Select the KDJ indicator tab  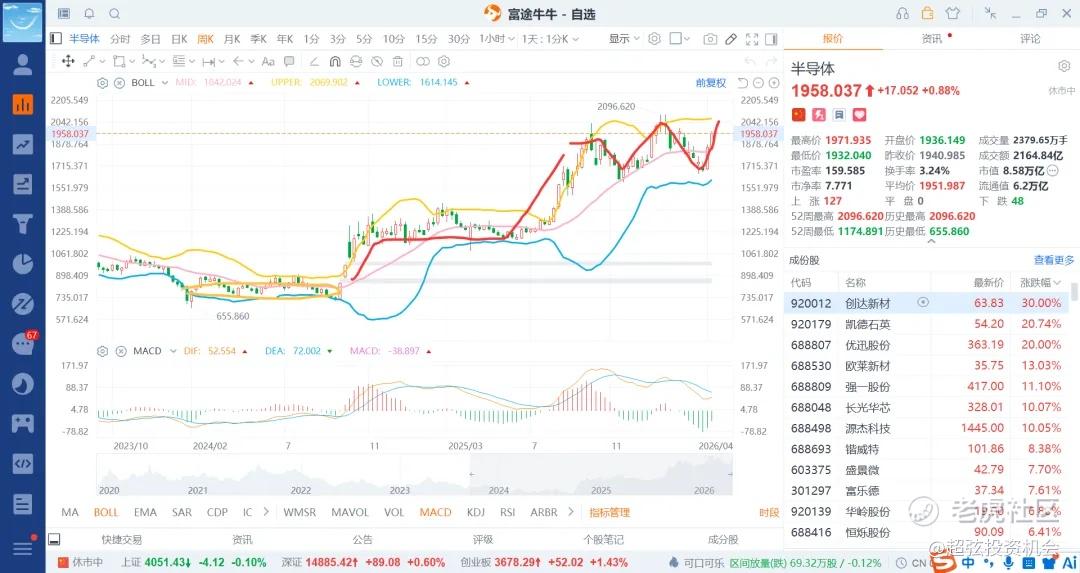[476, 512]
